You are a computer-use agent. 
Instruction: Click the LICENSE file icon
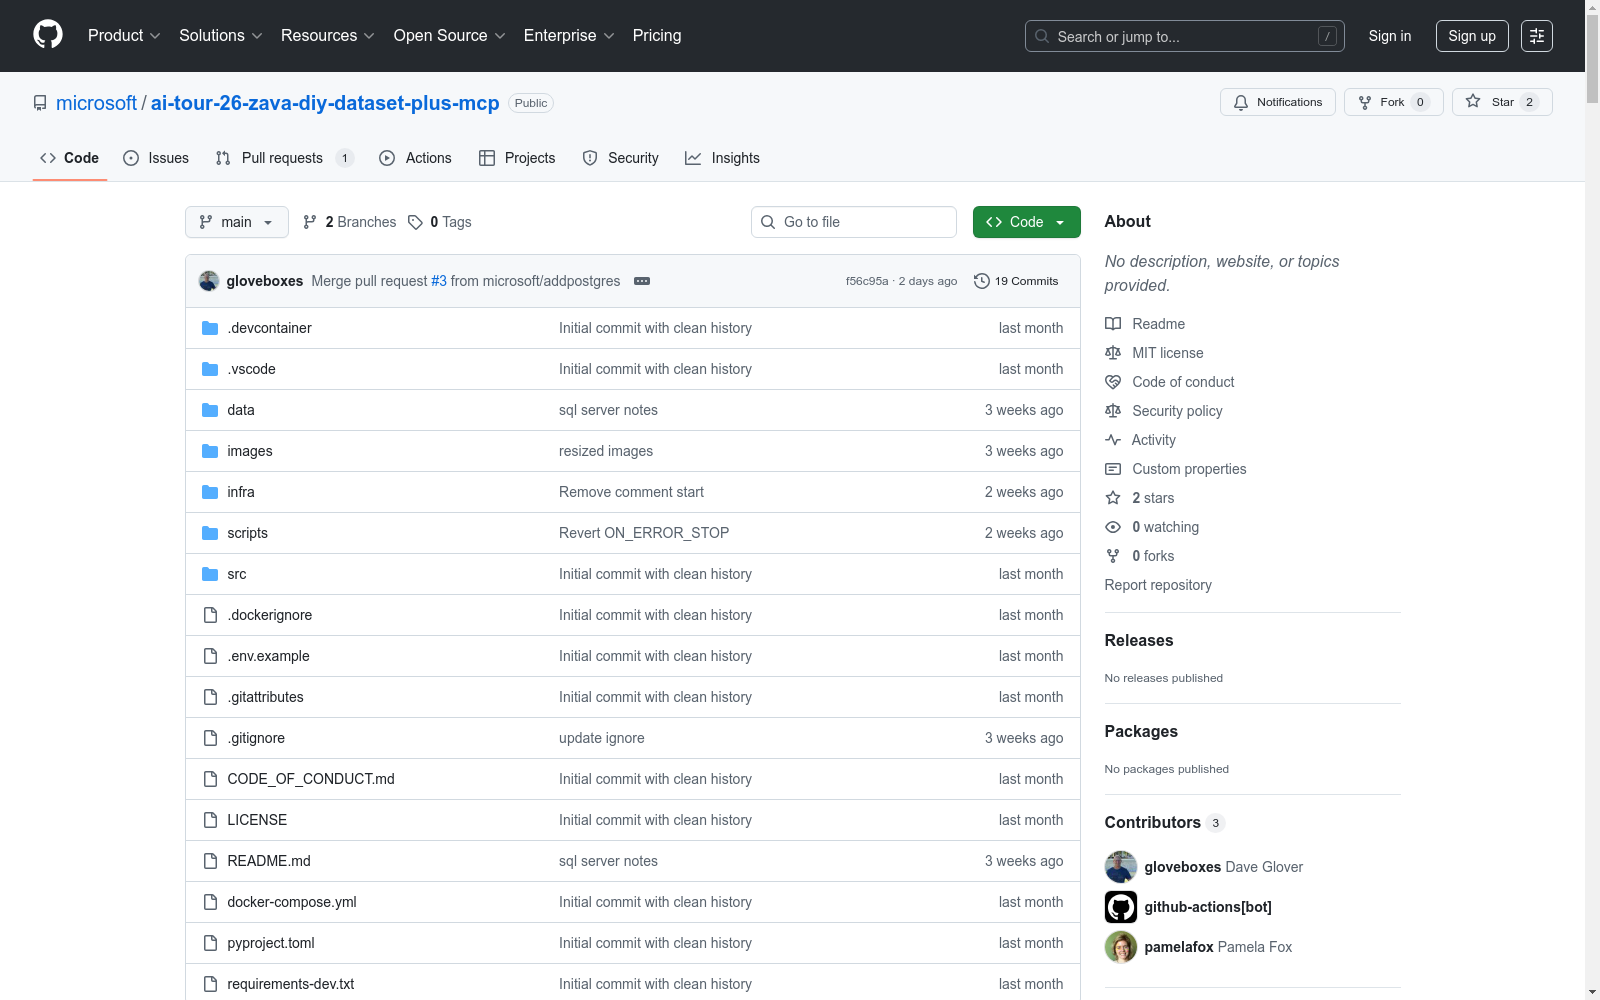[x=210, y=820]
